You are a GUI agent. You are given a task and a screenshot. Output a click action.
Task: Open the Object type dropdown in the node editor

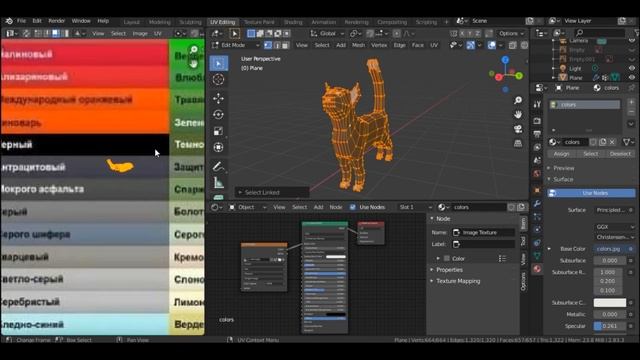coord(248,207)
